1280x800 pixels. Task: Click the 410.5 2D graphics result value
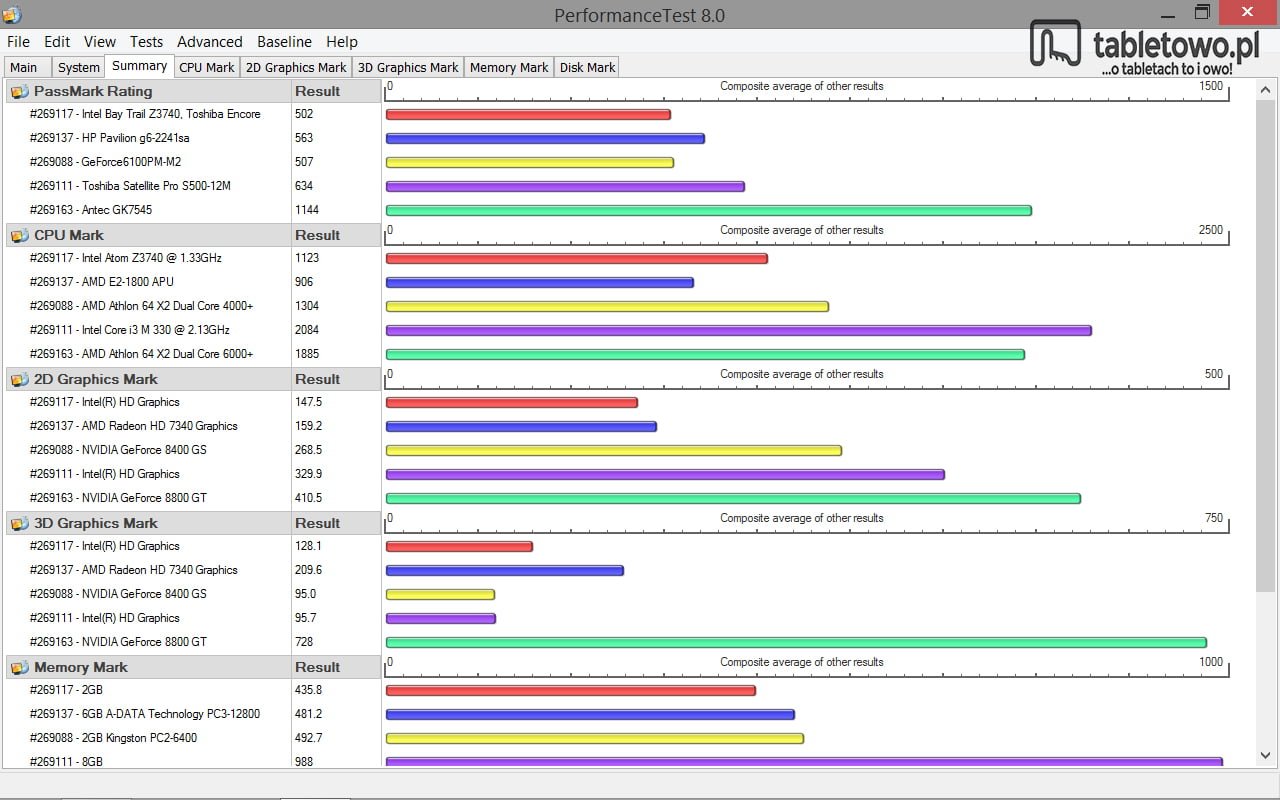tap(308, 498)
